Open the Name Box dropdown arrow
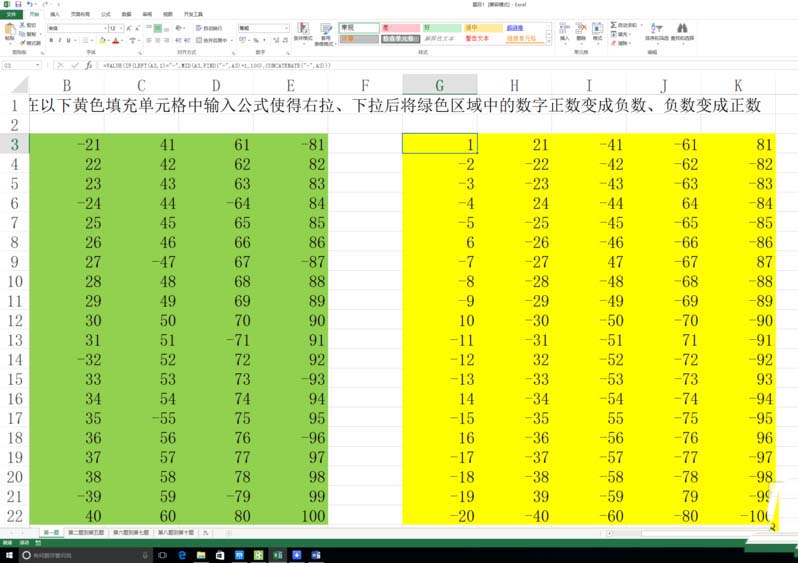 coord(38,65)
